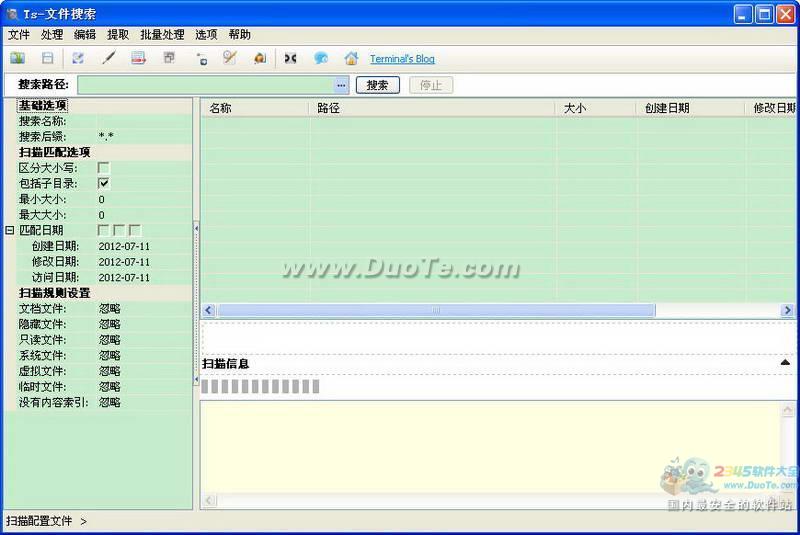800x535 pixels.
Task: Sort results by the 名称 column header
Action: [255, 108]
